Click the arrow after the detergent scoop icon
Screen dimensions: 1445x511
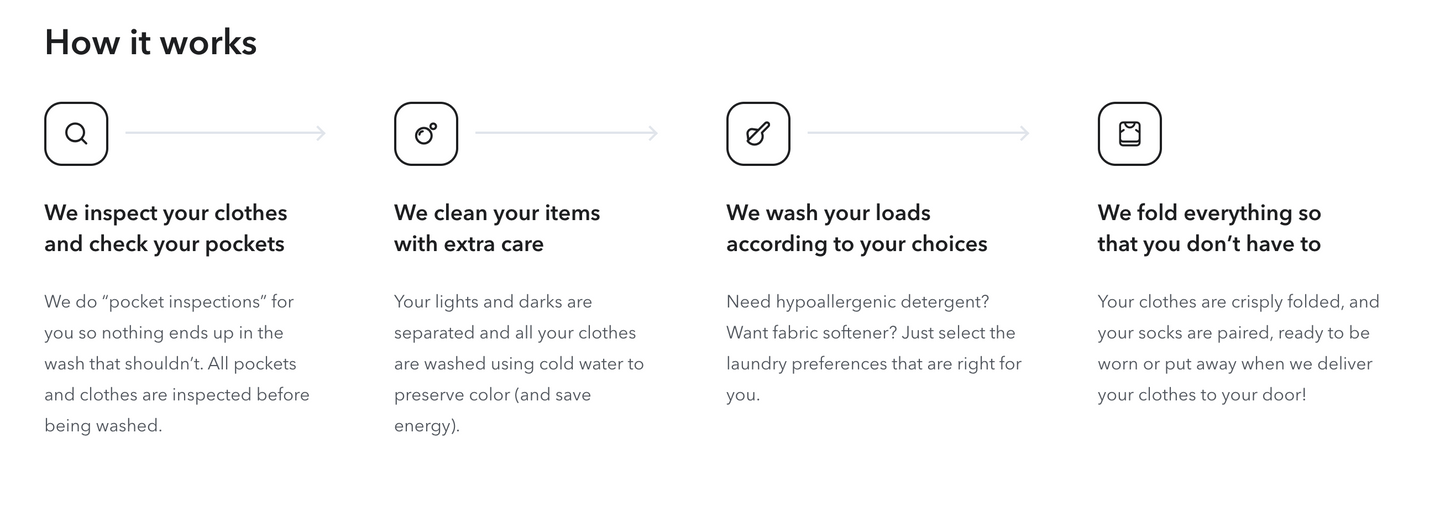pyautogui.click(x=918, y=133)
